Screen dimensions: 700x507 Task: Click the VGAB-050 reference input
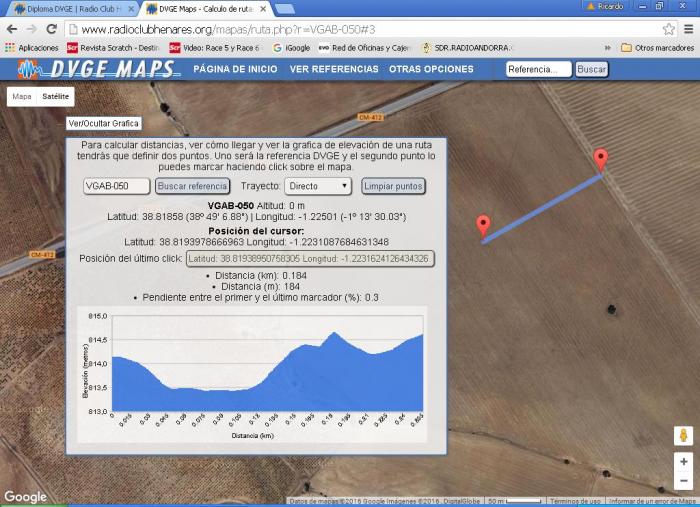(117, 186)
